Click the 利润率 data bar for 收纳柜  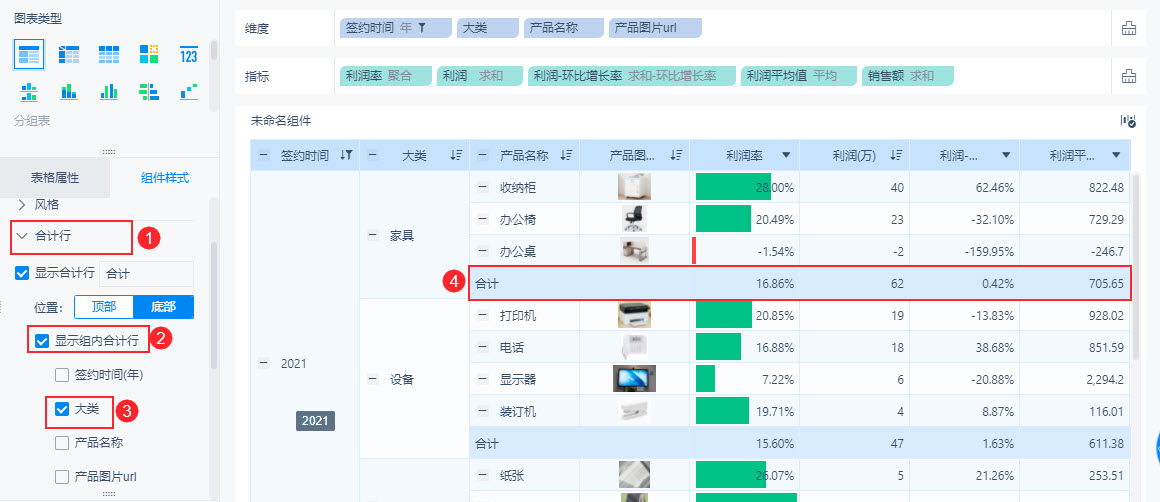tap(733, 187)
